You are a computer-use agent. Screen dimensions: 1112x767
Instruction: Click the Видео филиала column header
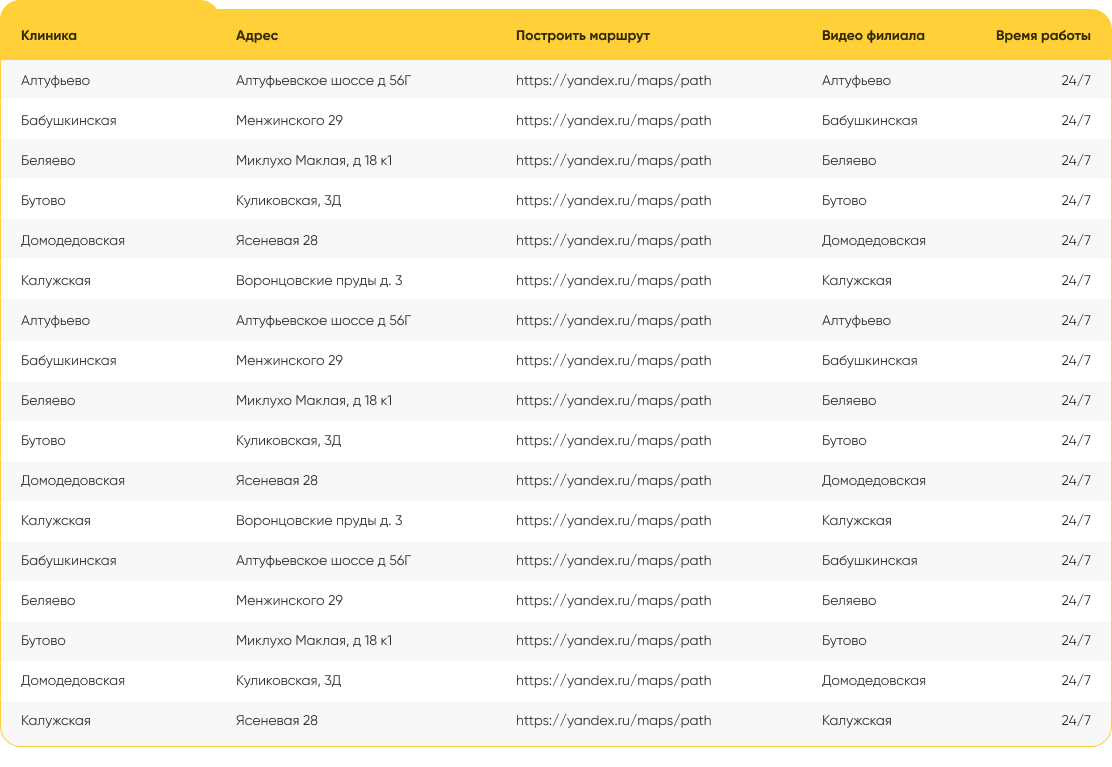click(x=873, y=35)
